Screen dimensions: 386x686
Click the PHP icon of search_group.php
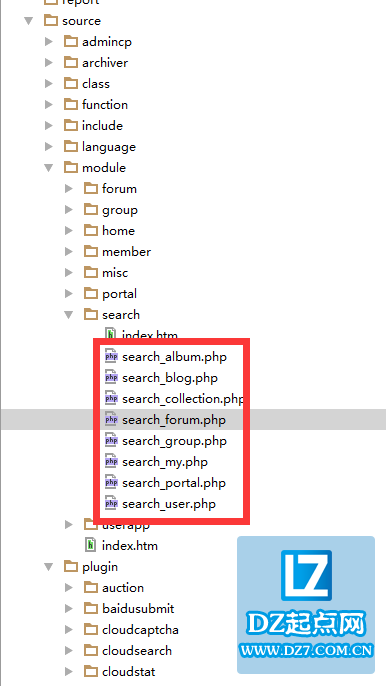click(111, 441)
